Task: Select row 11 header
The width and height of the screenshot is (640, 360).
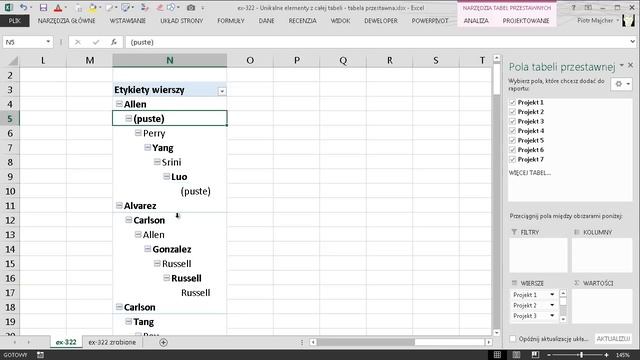Action: click(x=10, y=205)
